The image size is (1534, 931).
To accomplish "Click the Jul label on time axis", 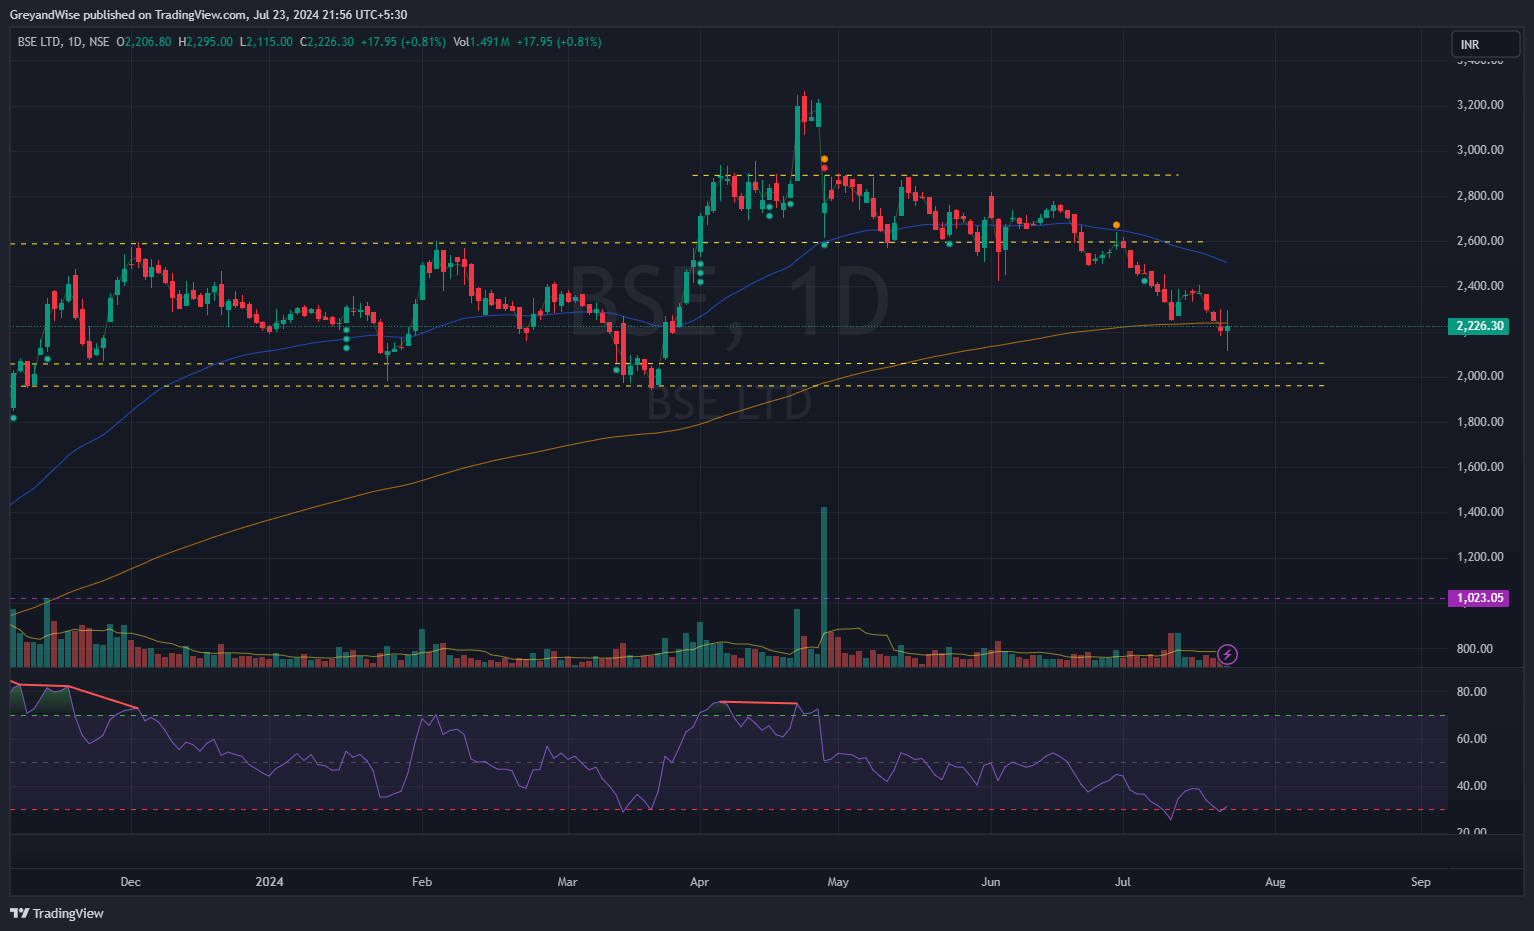I will (x=1123, y=882).
